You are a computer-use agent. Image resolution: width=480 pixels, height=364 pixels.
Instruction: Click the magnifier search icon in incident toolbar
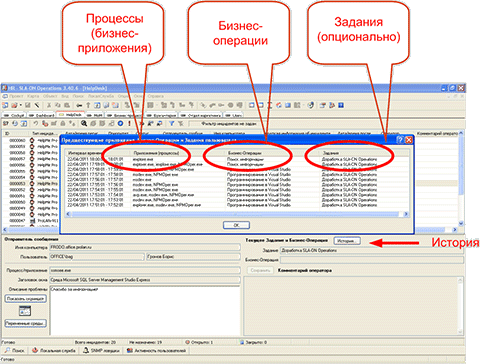tap(84, 124)
